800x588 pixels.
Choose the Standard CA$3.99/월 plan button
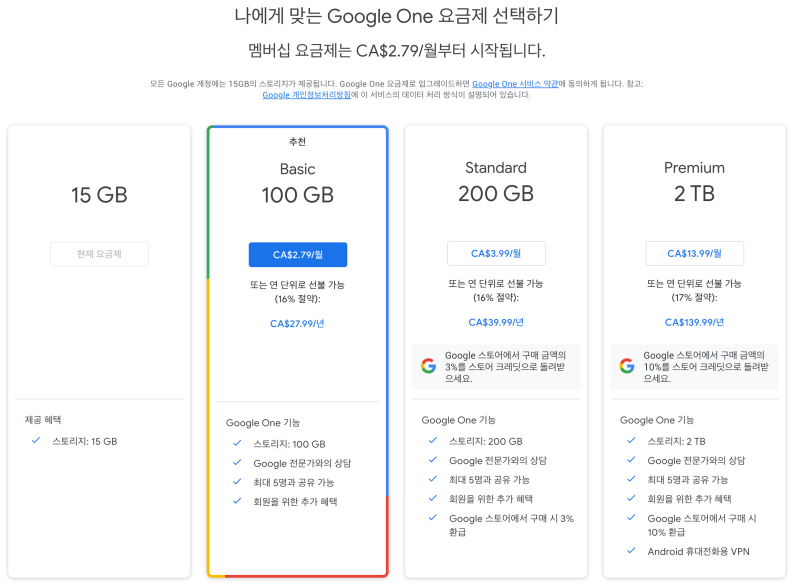[x=496, y=254]
